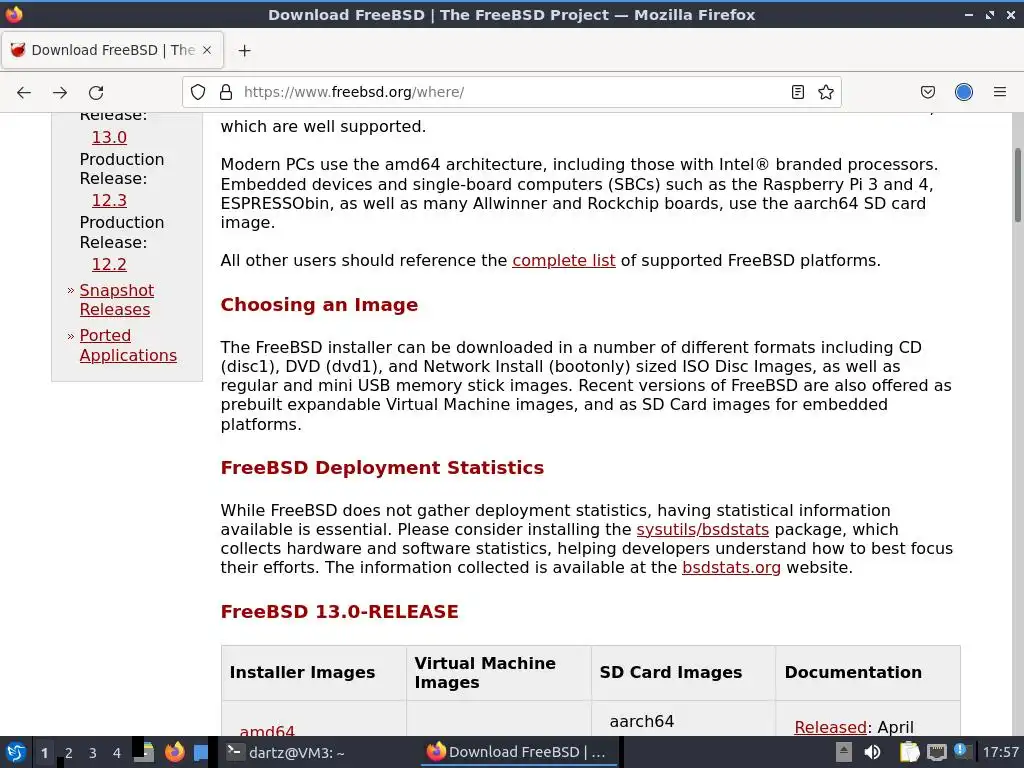Click the forward navigation arrow
1024x768 pixels.
[60, 92]
